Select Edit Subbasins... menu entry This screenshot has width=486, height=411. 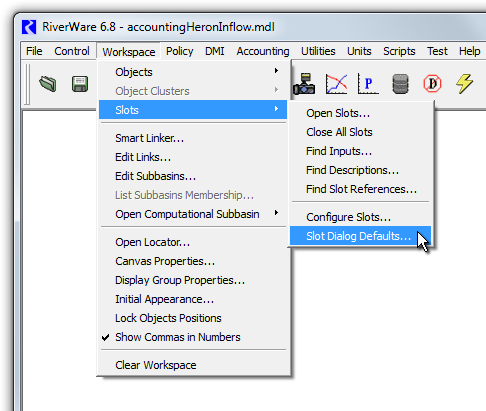pyautogui.click(x=193, y=176)
